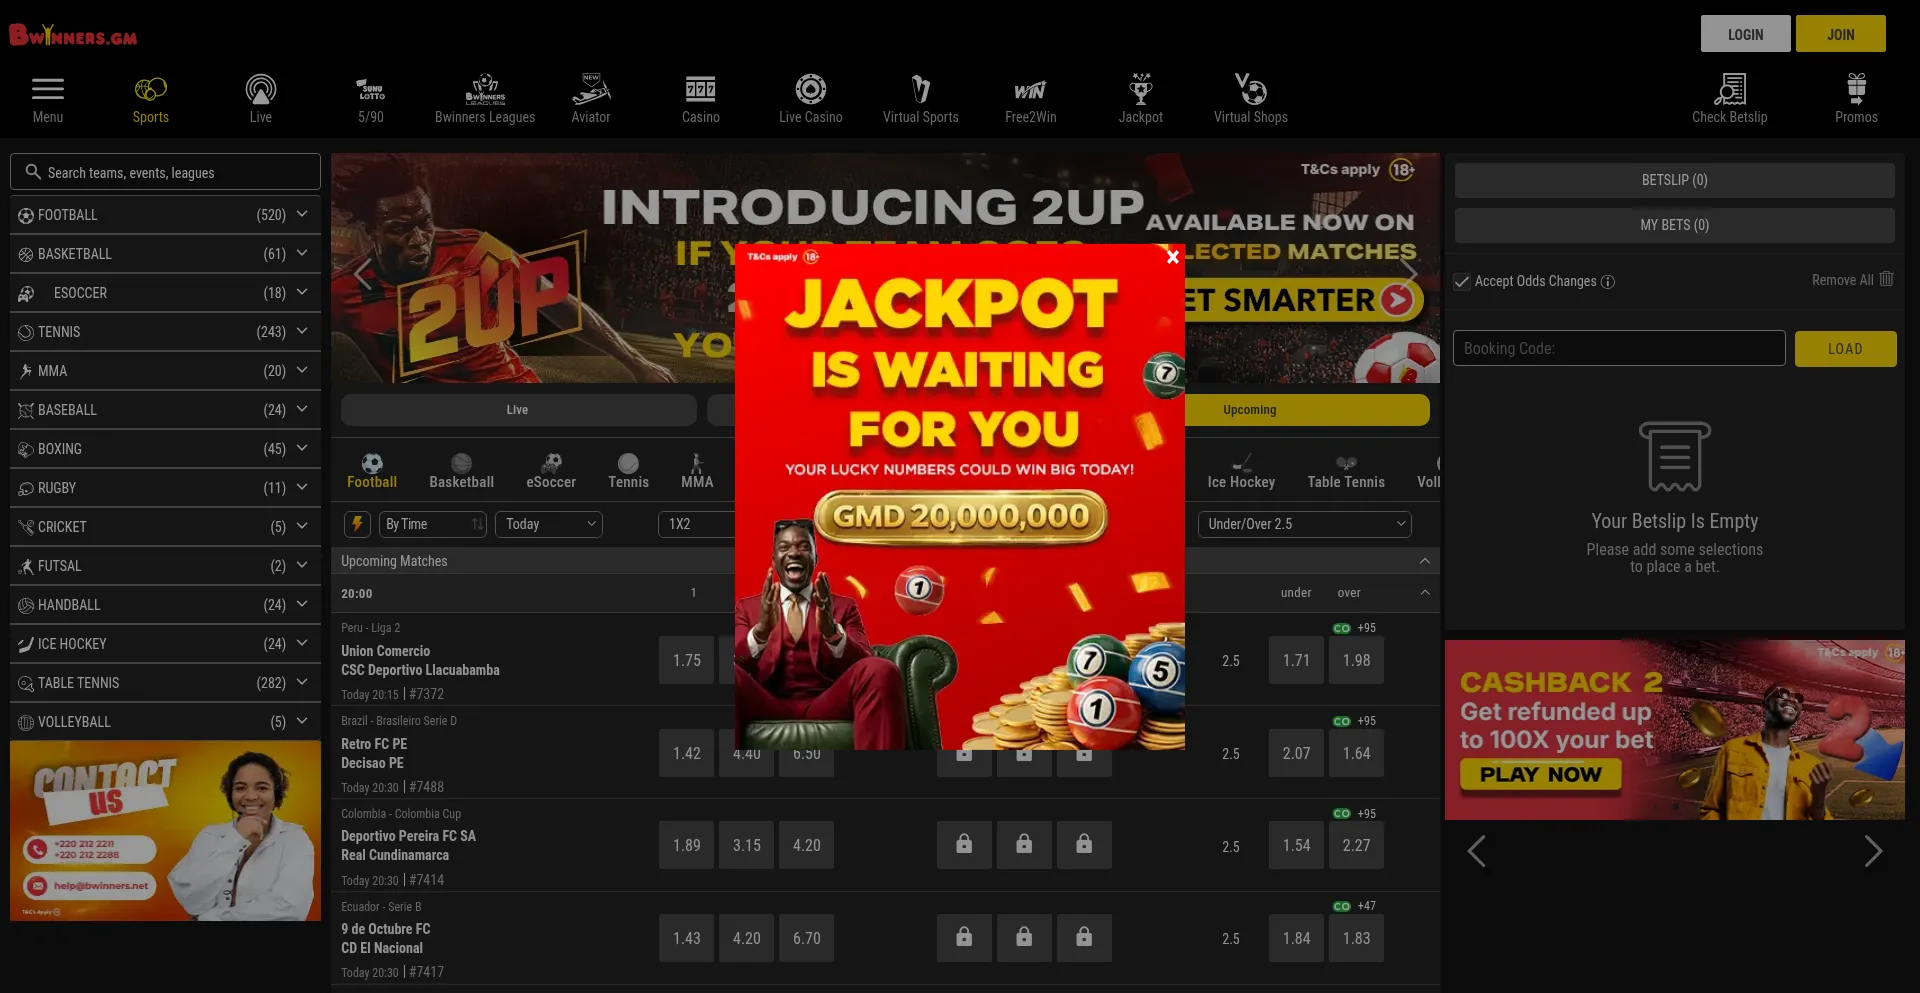This screenshot has width=1920, height=993.
Task: Click the JOIN button
Action: [1841, 34]
